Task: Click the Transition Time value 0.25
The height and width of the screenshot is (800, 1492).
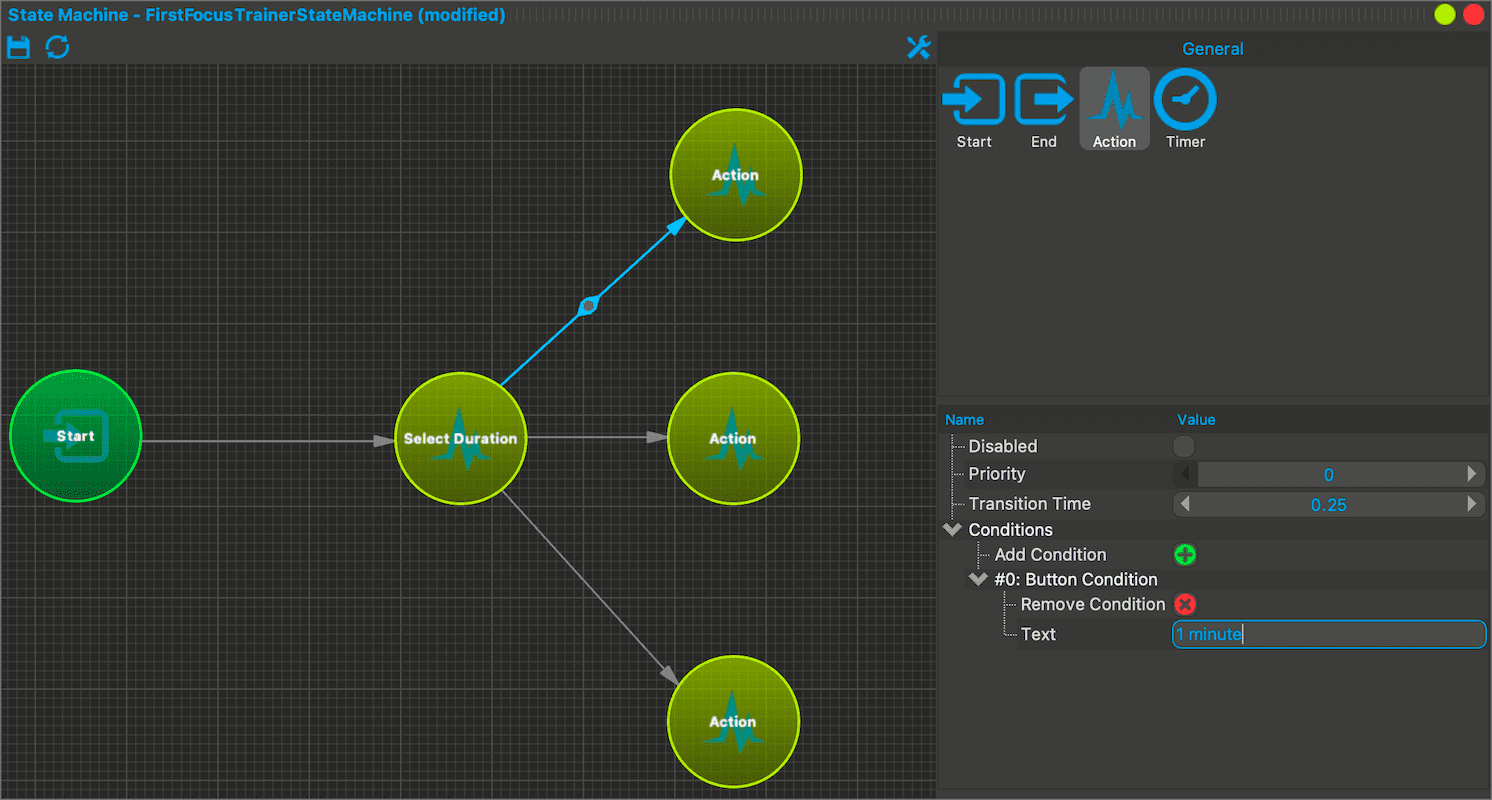Action: click(x=1329, y=505)
